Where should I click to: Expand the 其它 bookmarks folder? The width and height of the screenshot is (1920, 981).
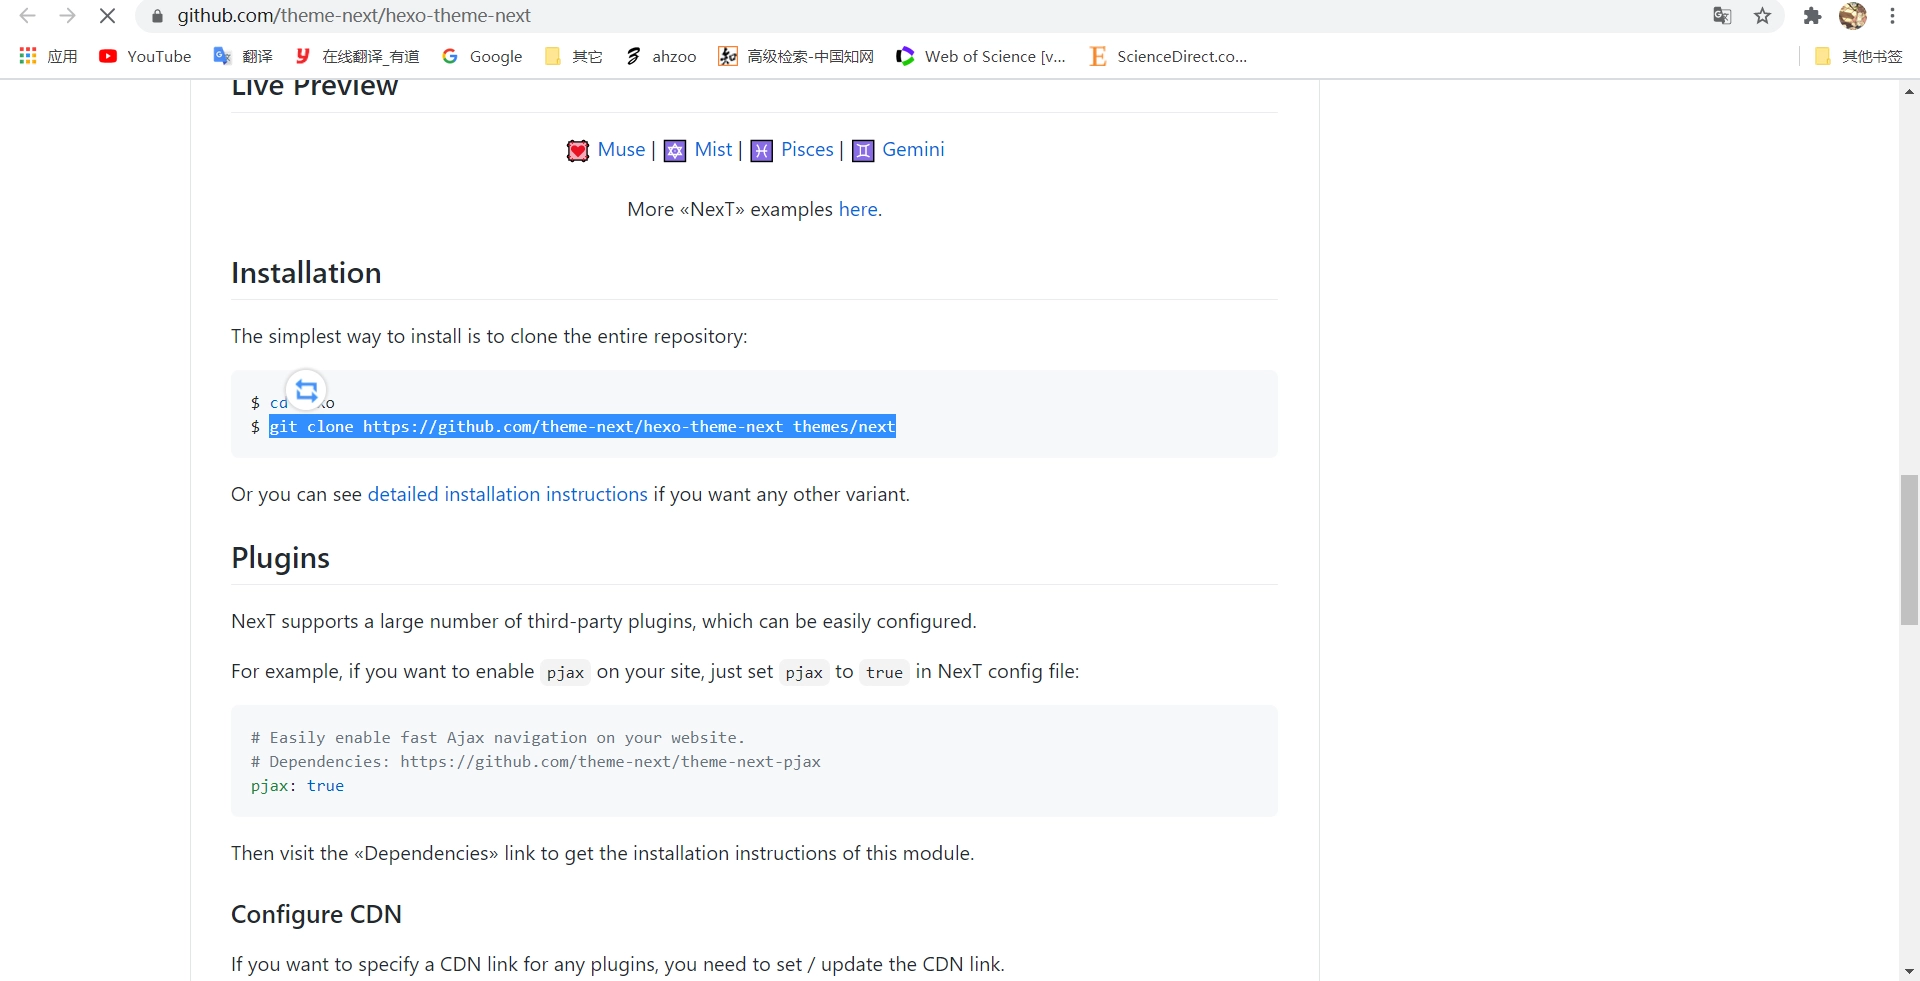click(574, 56)
